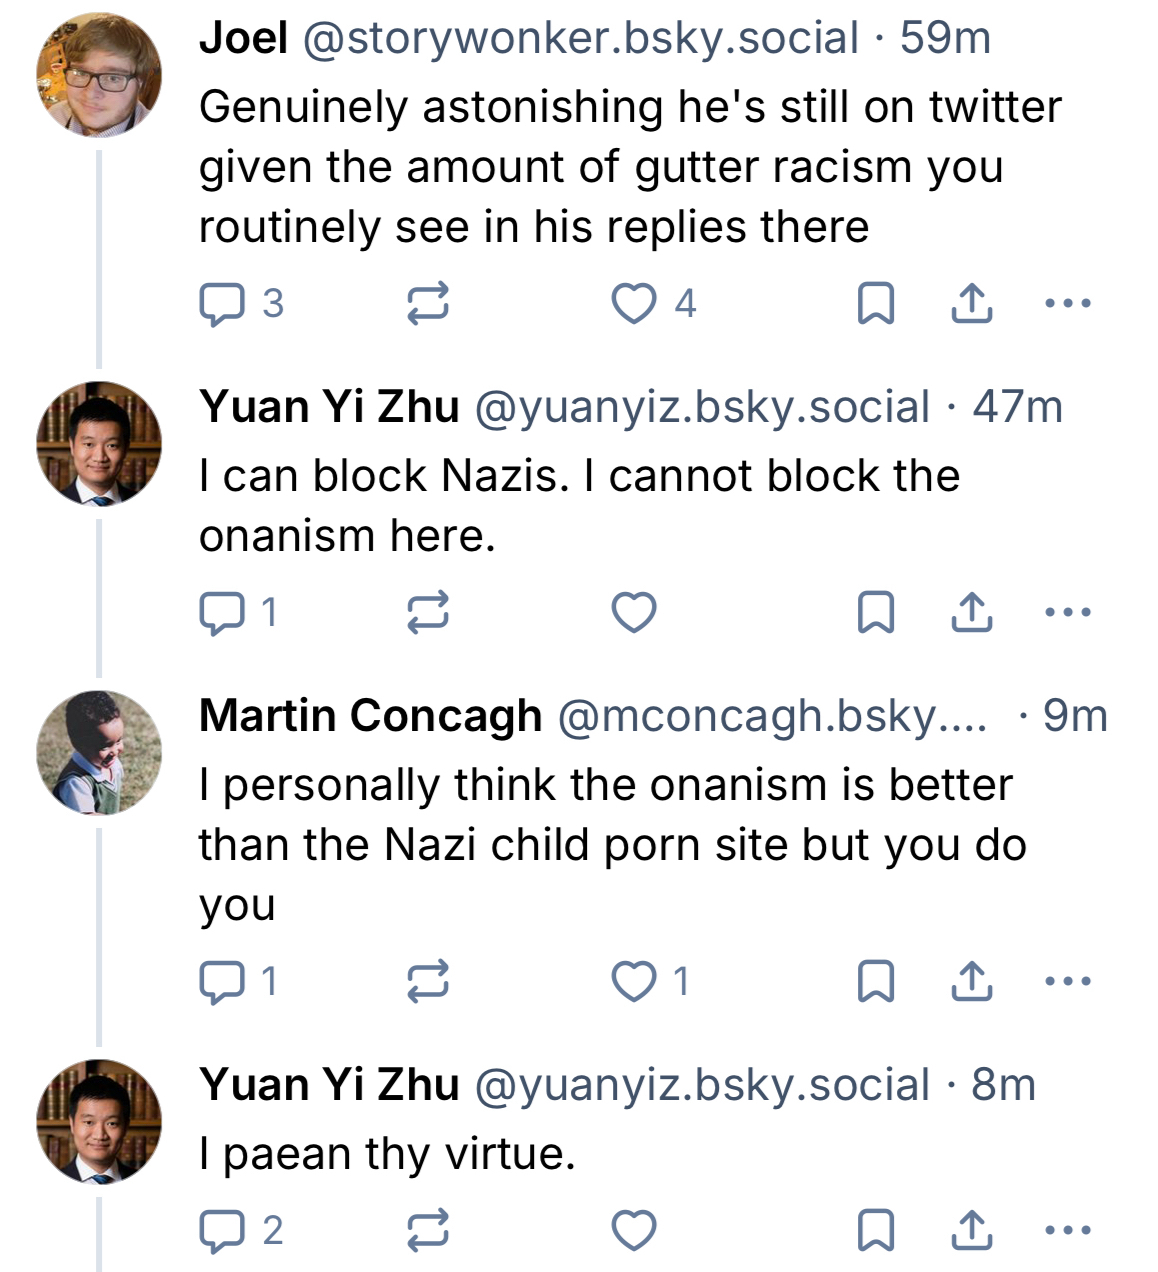Reply to Joel's post
This screenshot has width=1158, height=1272.
click(x=222, y=304)
